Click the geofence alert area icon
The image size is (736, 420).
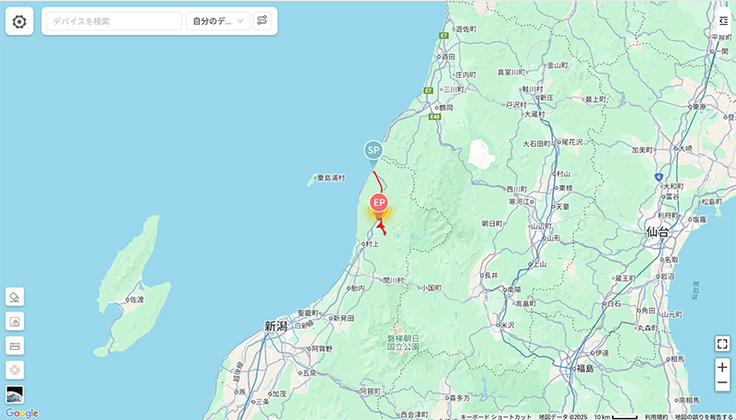tap(15, 321)
